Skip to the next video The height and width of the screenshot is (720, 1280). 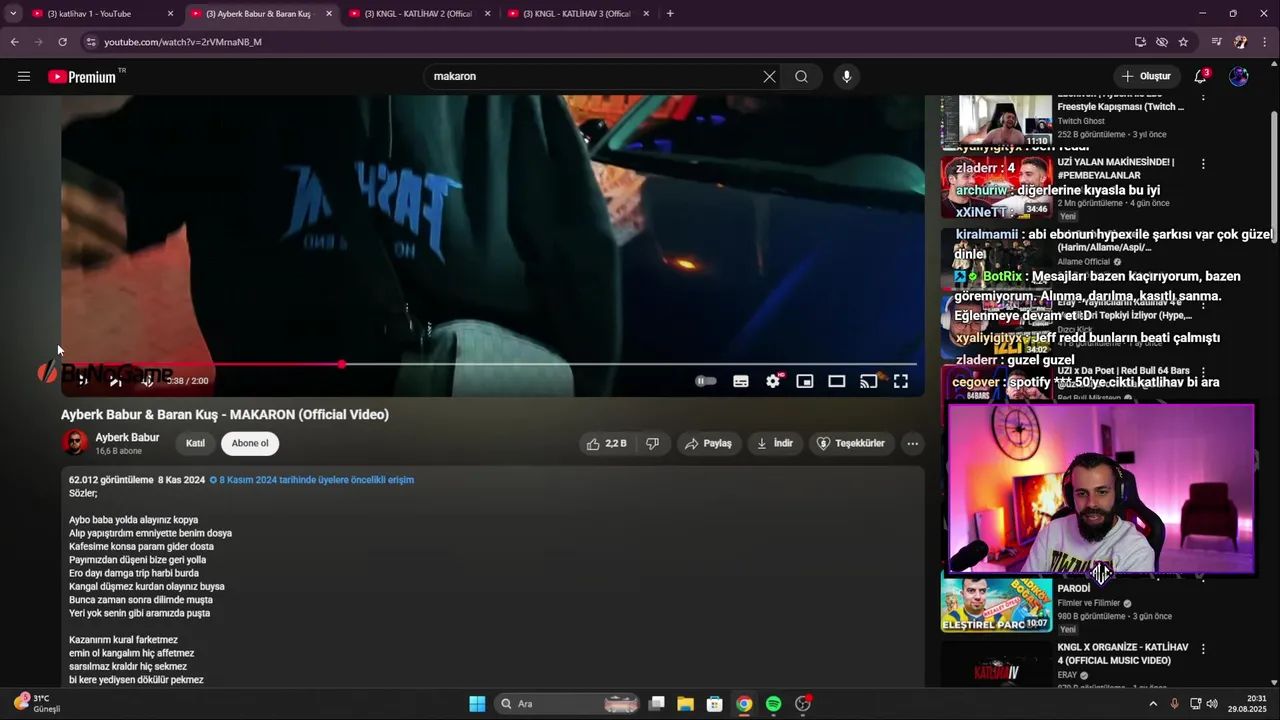pyautogui.click(x=115, y=381)
